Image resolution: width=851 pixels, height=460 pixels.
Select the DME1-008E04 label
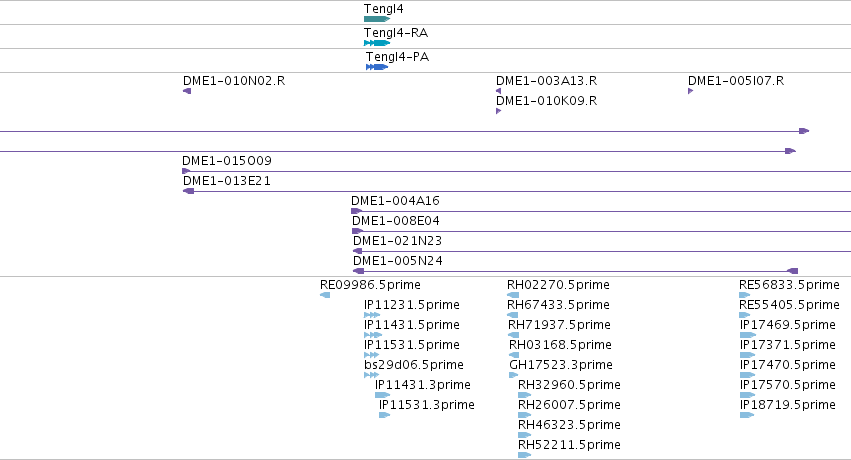click(396, 221)
